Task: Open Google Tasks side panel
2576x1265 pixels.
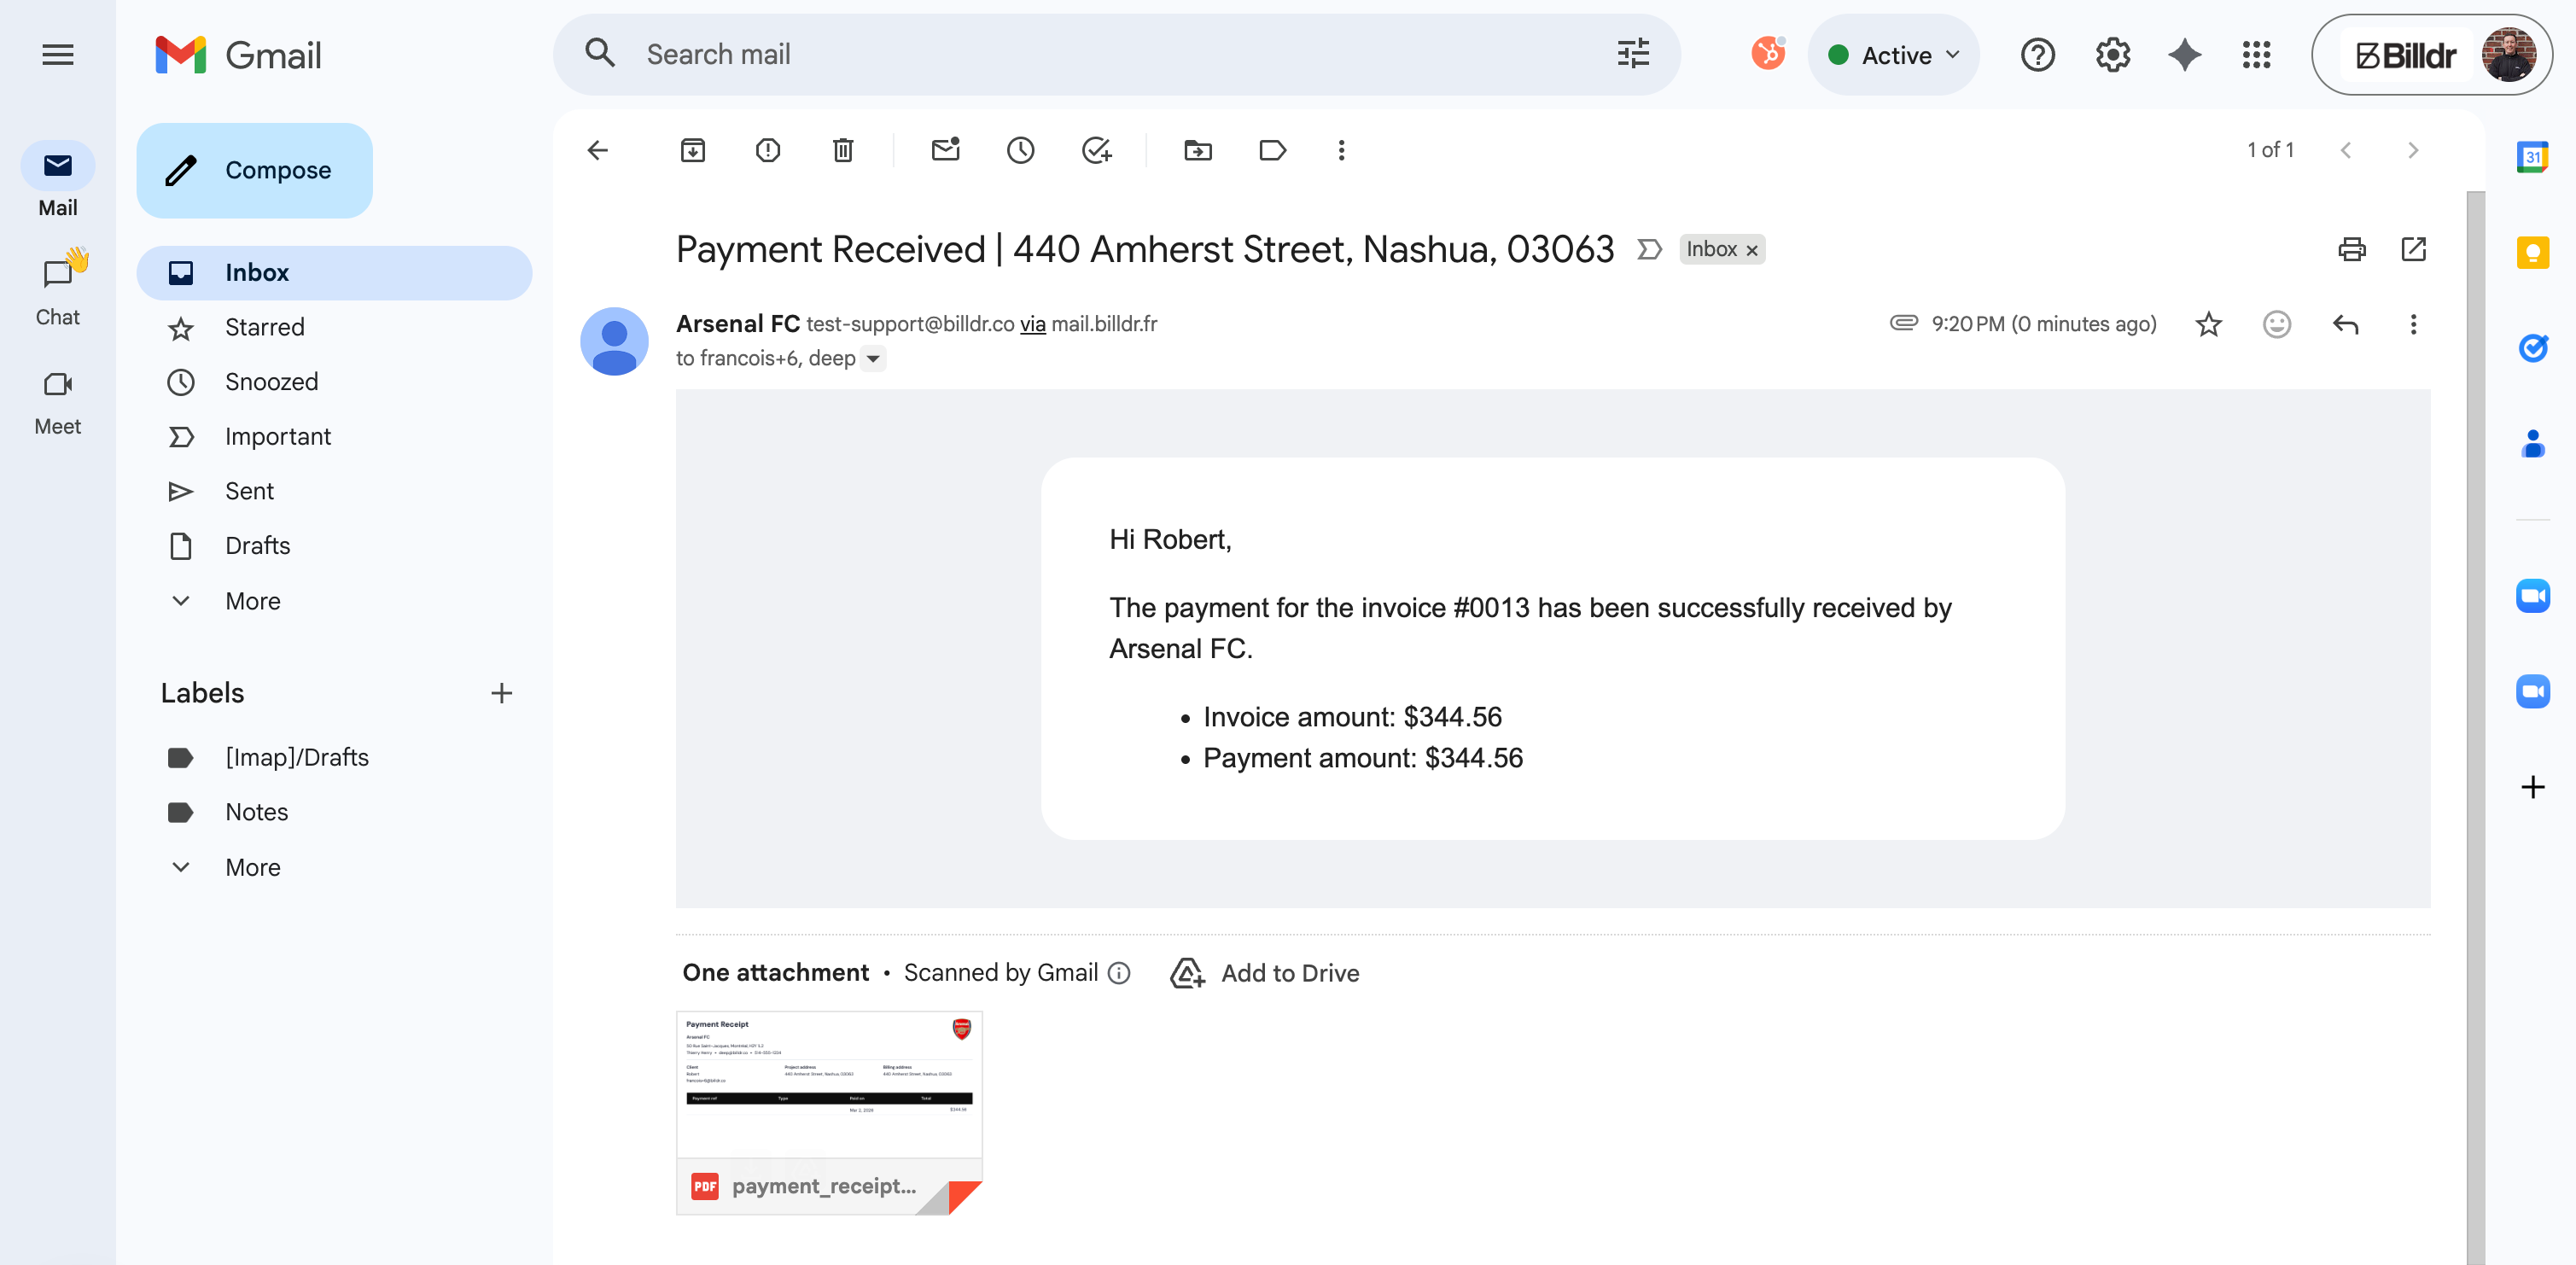Action: point(2532,347)
